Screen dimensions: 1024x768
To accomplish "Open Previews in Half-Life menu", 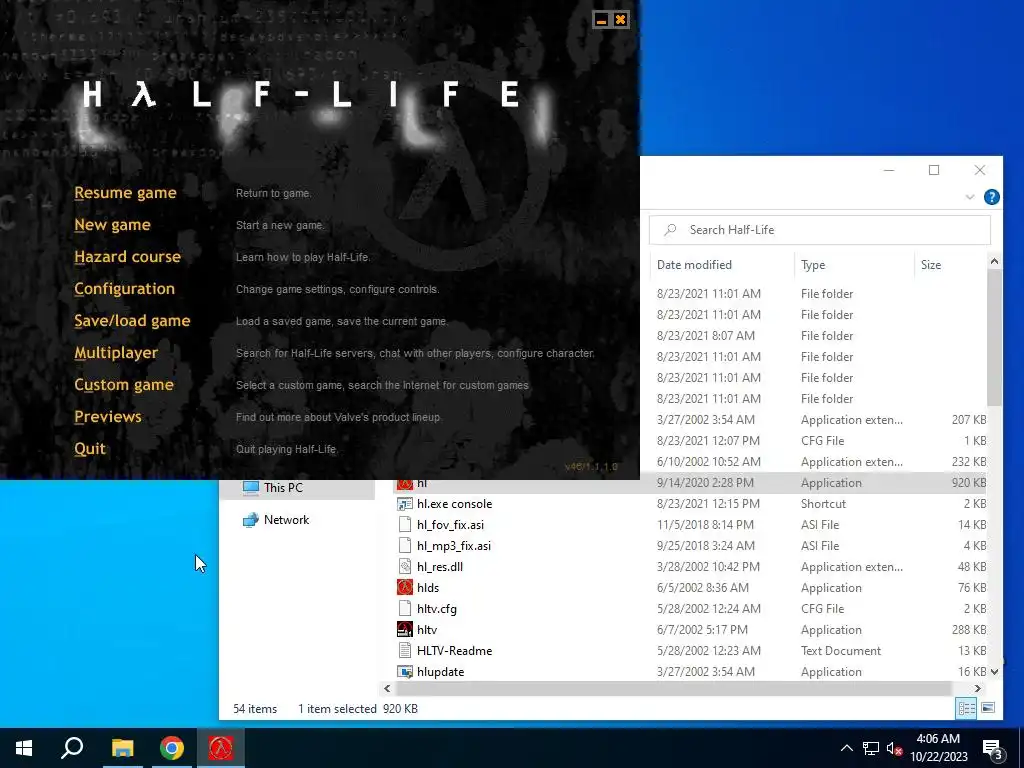I will [x=107, y=417].
